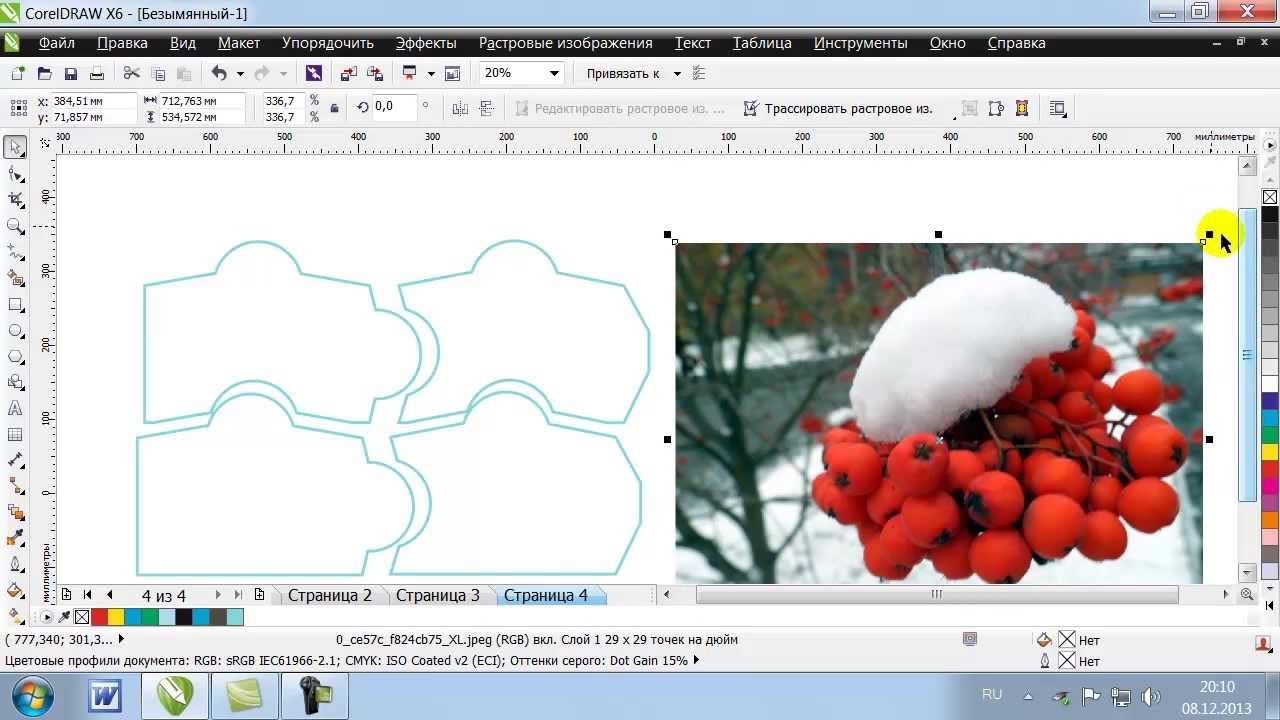Select the Rectangle tool
Screen dimensions: 1280x720
[15, 304]
